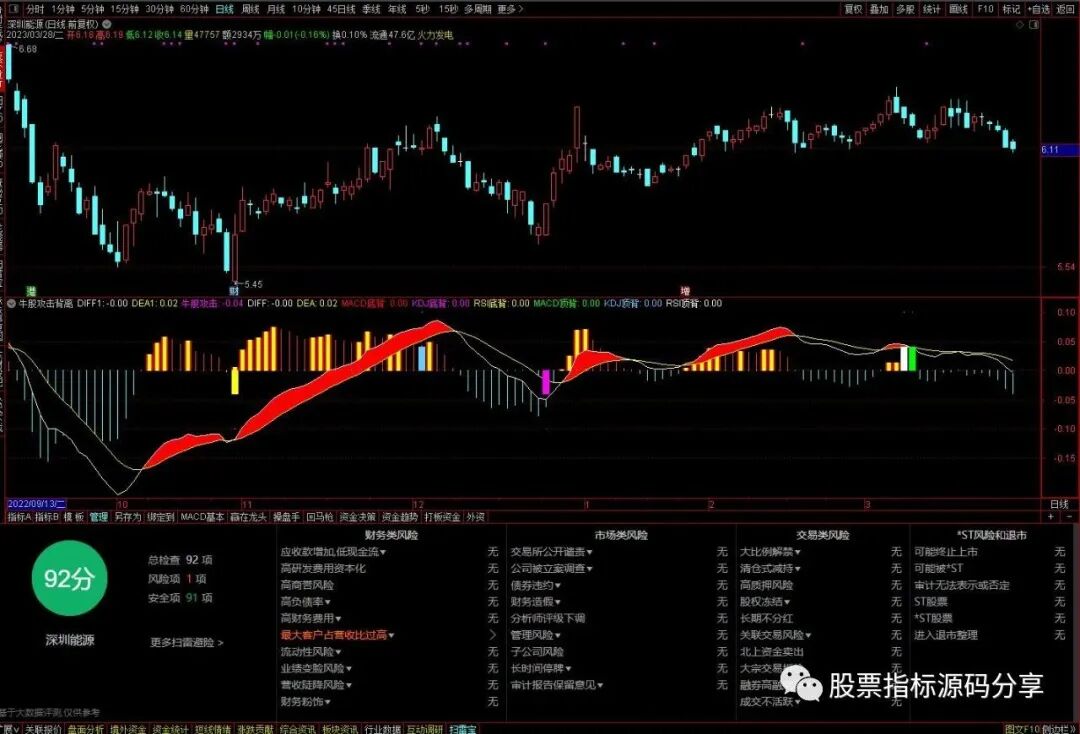Open the 更多扫雷避险 link

[x=187, y=642]
